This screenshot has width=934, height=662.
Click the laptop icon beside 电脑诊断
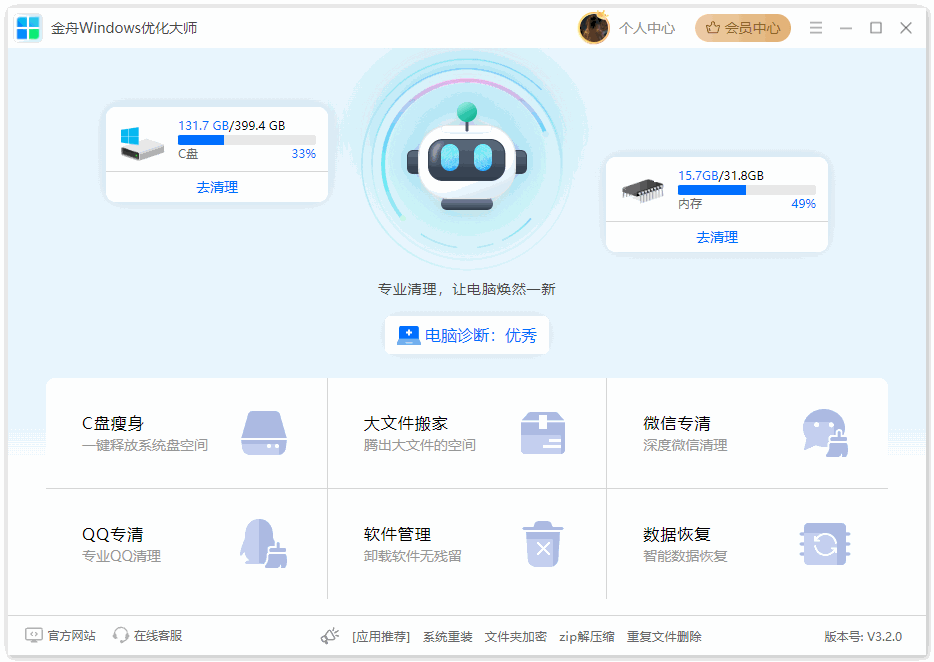click(408, 335)
